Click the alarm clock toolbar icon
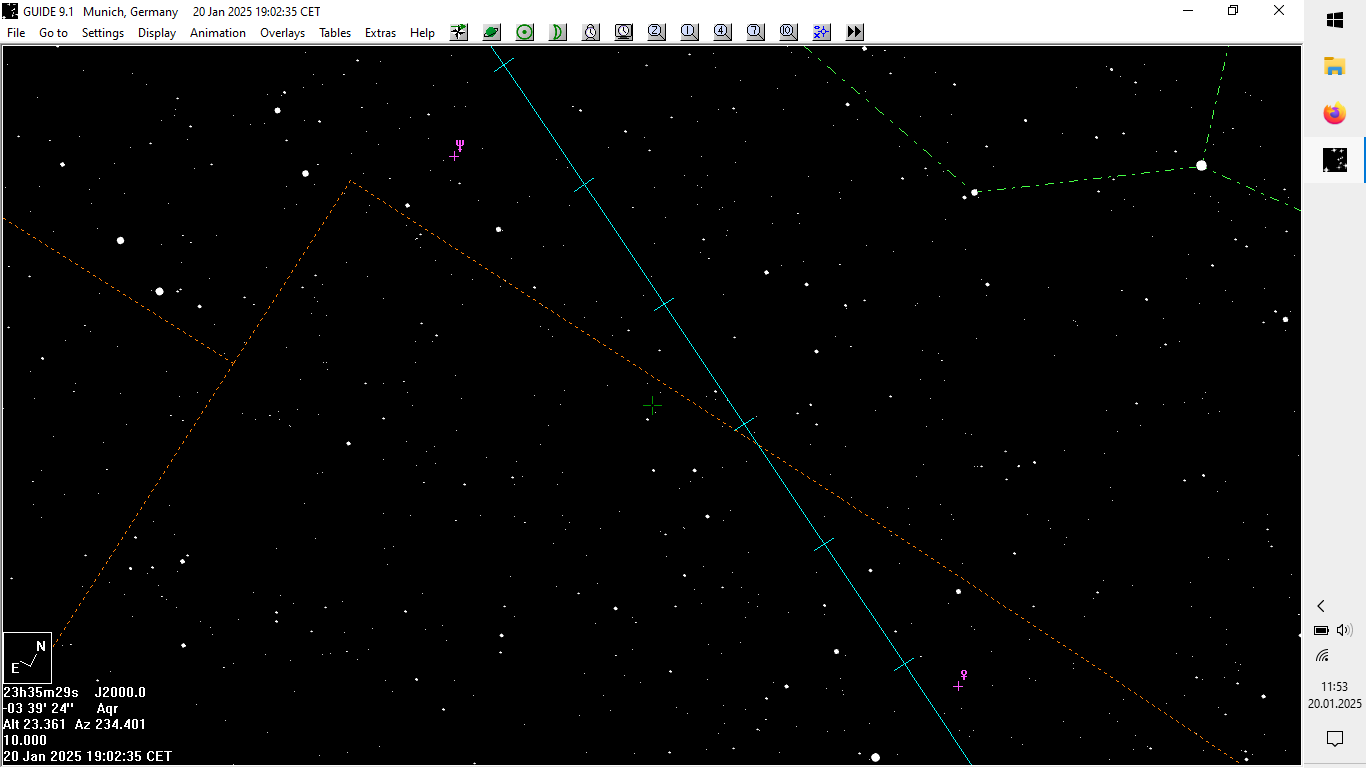This screenshot has width=1366, height=768. point(591,32)
